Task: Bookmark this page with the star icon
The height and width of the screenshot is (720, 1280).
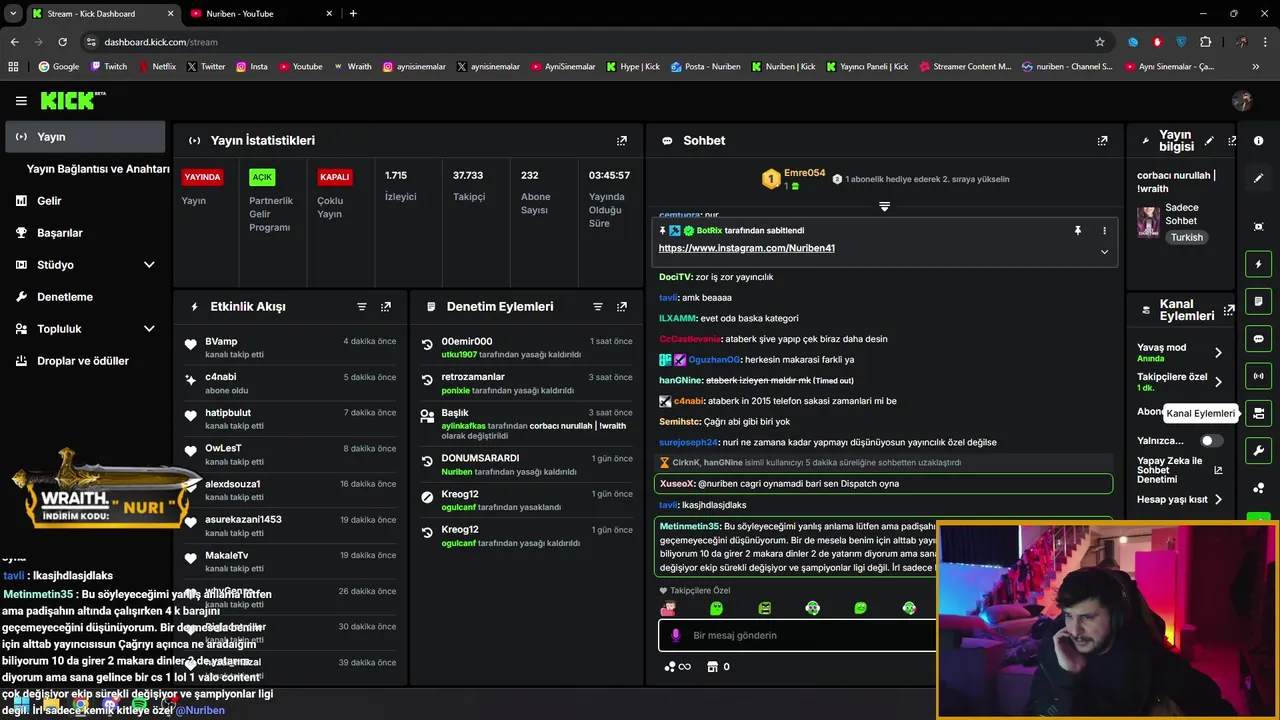Action: [1100, 42]
